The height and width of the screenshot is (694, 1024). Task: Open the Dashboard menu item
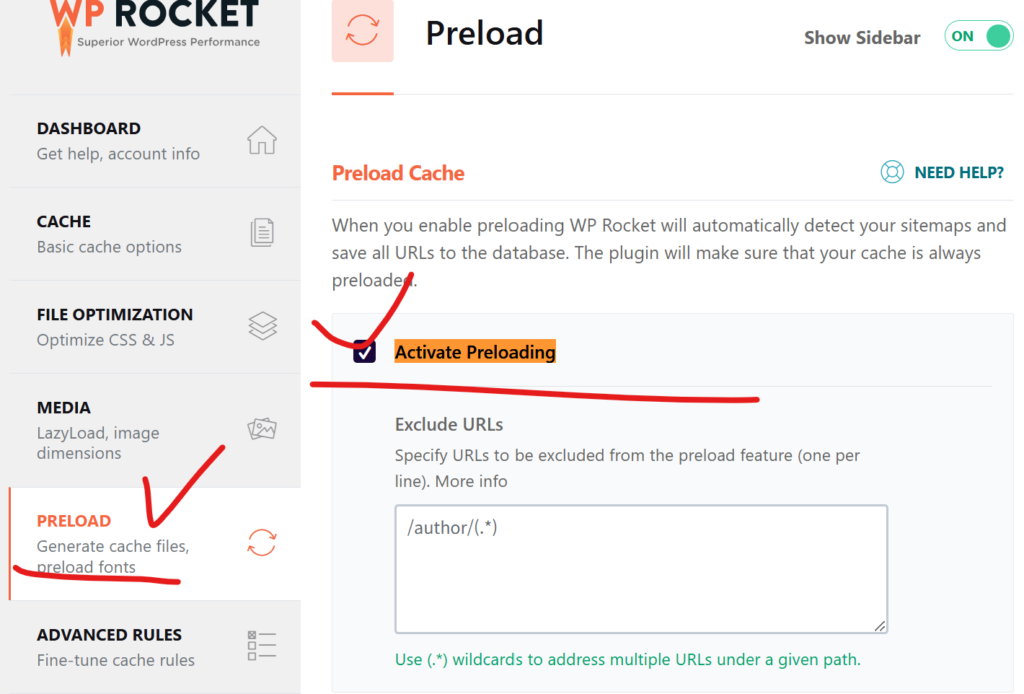(x=155, y=140)
